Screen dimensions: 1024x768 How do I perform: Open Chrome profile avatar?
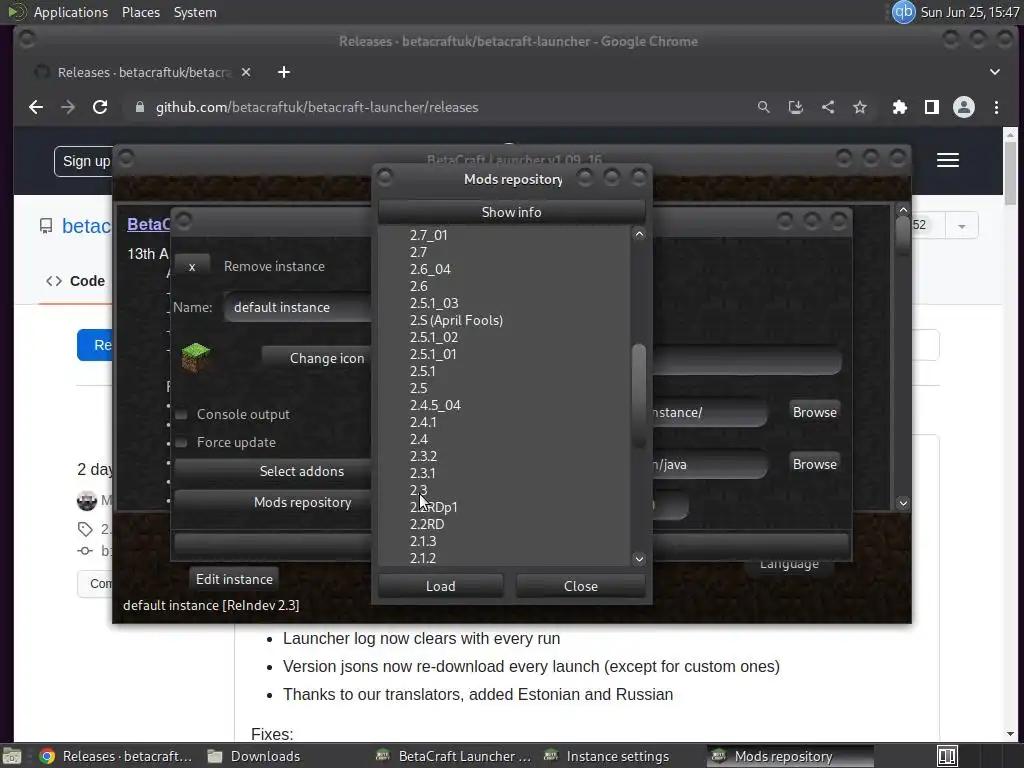[964, 107]
